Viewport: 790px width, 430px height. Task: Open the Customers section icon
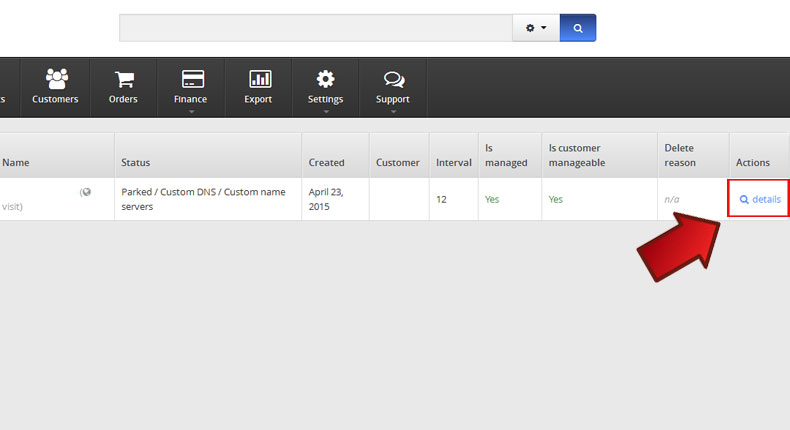point(55,79)
